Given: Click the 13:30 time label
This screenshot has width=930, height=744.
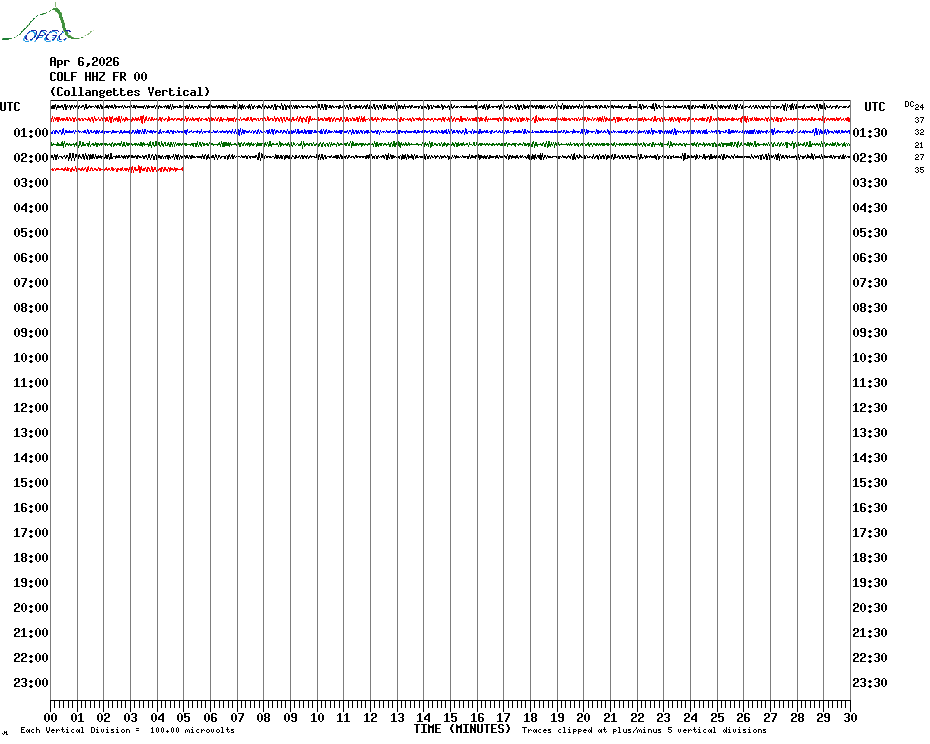Looking at the screenshot, I should point(870,433).
